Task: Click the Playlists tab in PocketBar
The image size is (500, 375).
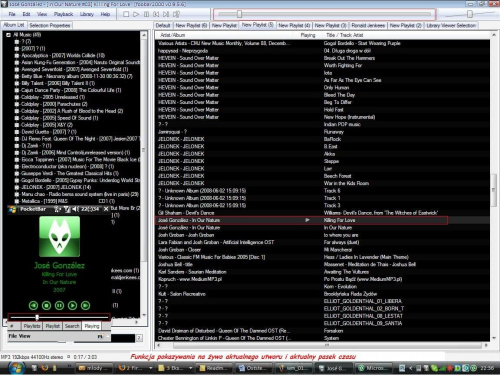Action: click(x=32, y=326)
